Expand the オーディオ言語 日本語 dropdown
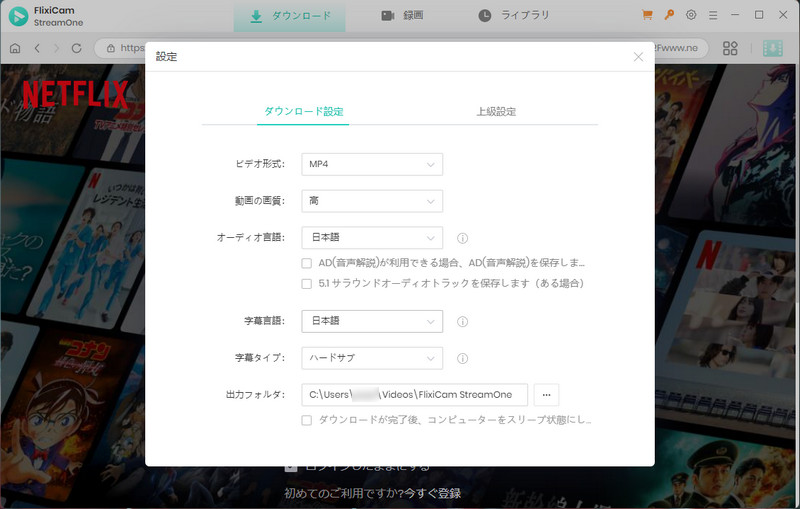 (x=372, y=238)
